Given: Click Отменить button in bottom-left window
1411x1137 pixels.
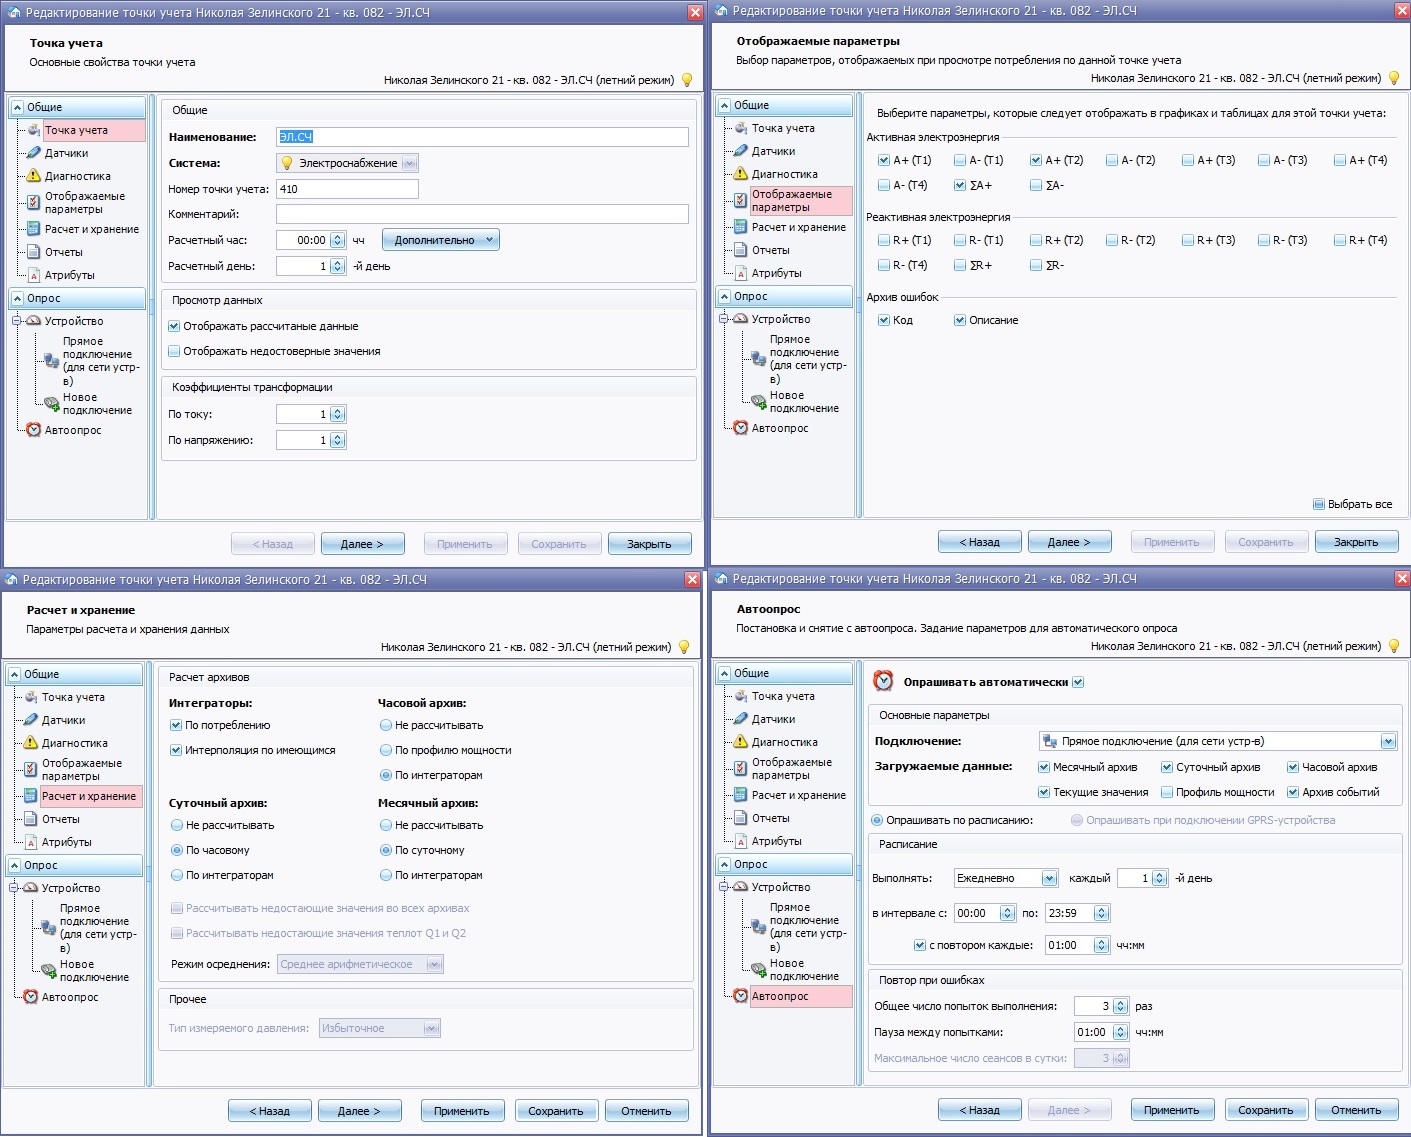Looking at the screenshot, I should coord(646,1111).
